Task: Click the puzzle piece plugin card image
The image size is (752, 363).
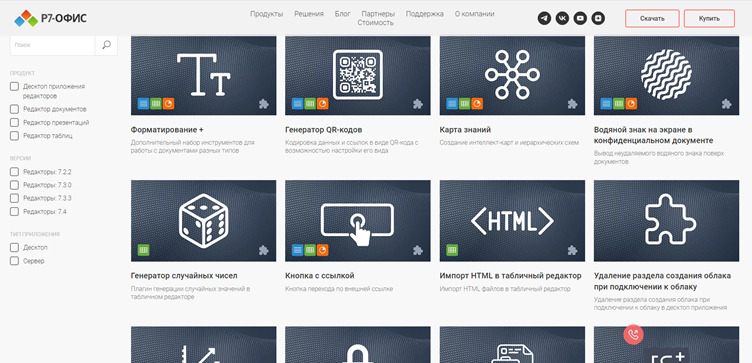Action: coord(666,221)
